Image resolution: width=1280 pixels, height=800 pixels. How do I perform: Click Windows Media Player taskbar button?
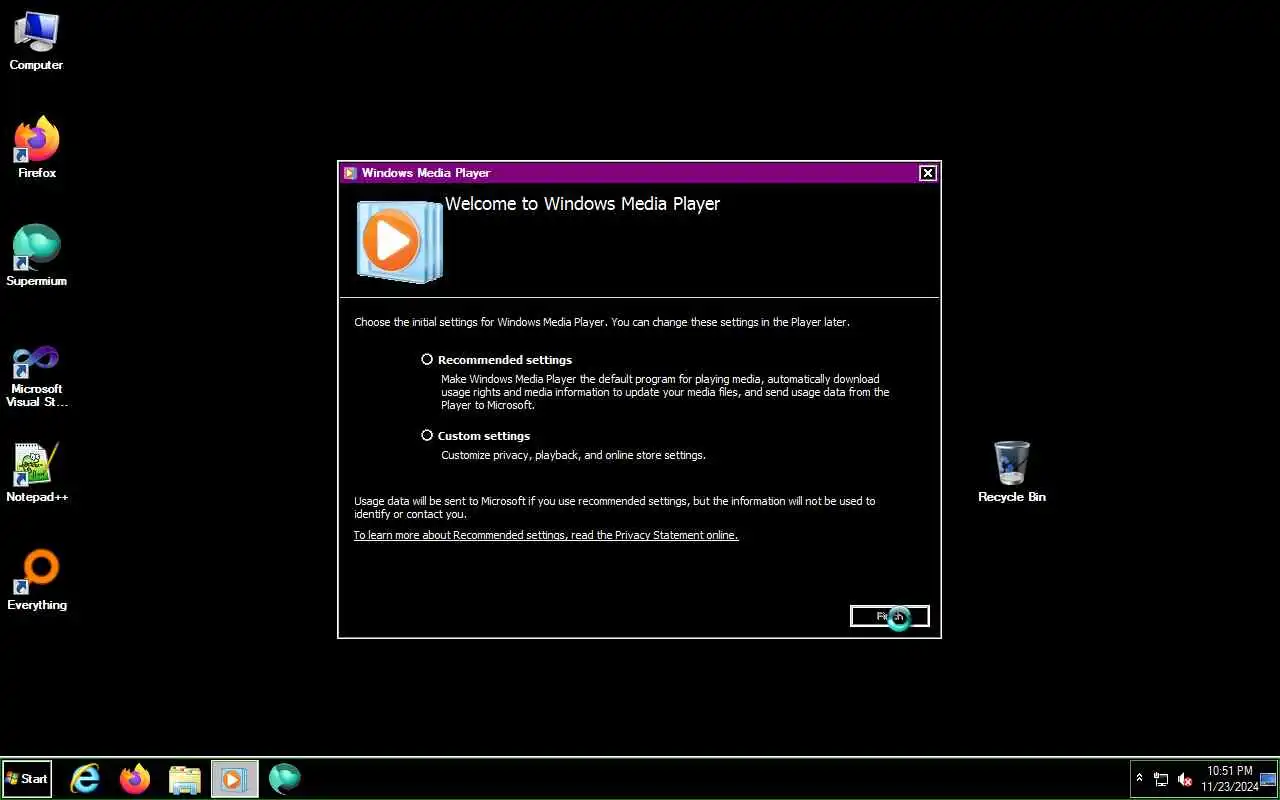[x=235, y=779]
